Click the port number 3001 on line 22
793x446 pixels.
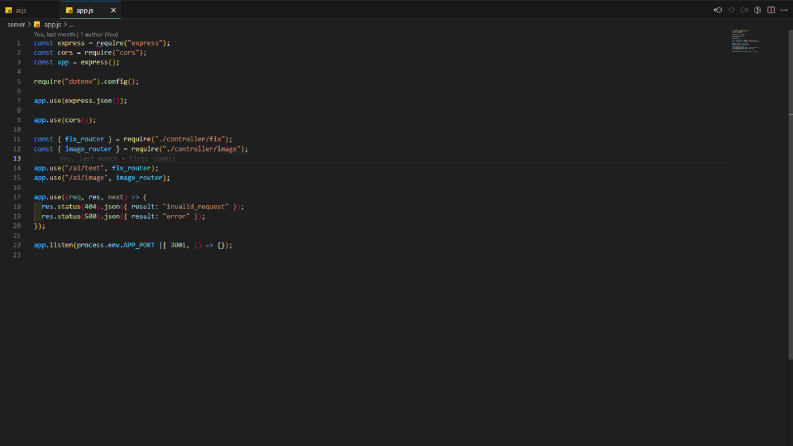(x=178, y=245)
